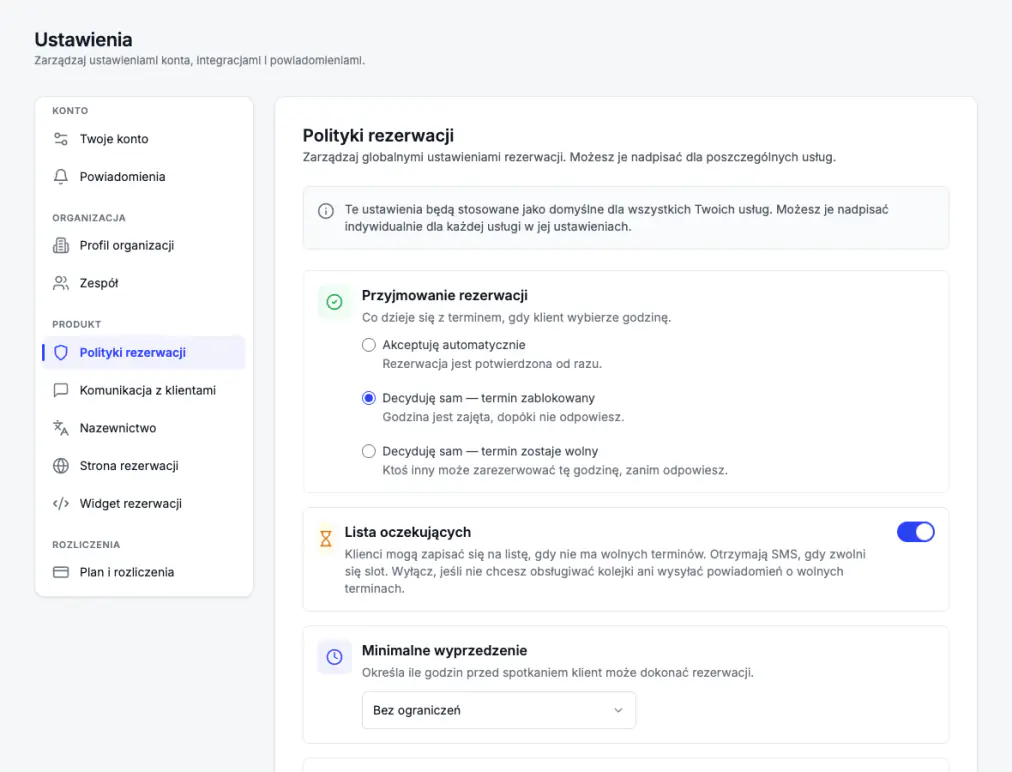Open the Bez ograniczeń dropdown
This screenshot has width=1012, height=772.
pyautogui.click(x=499, y=710)
